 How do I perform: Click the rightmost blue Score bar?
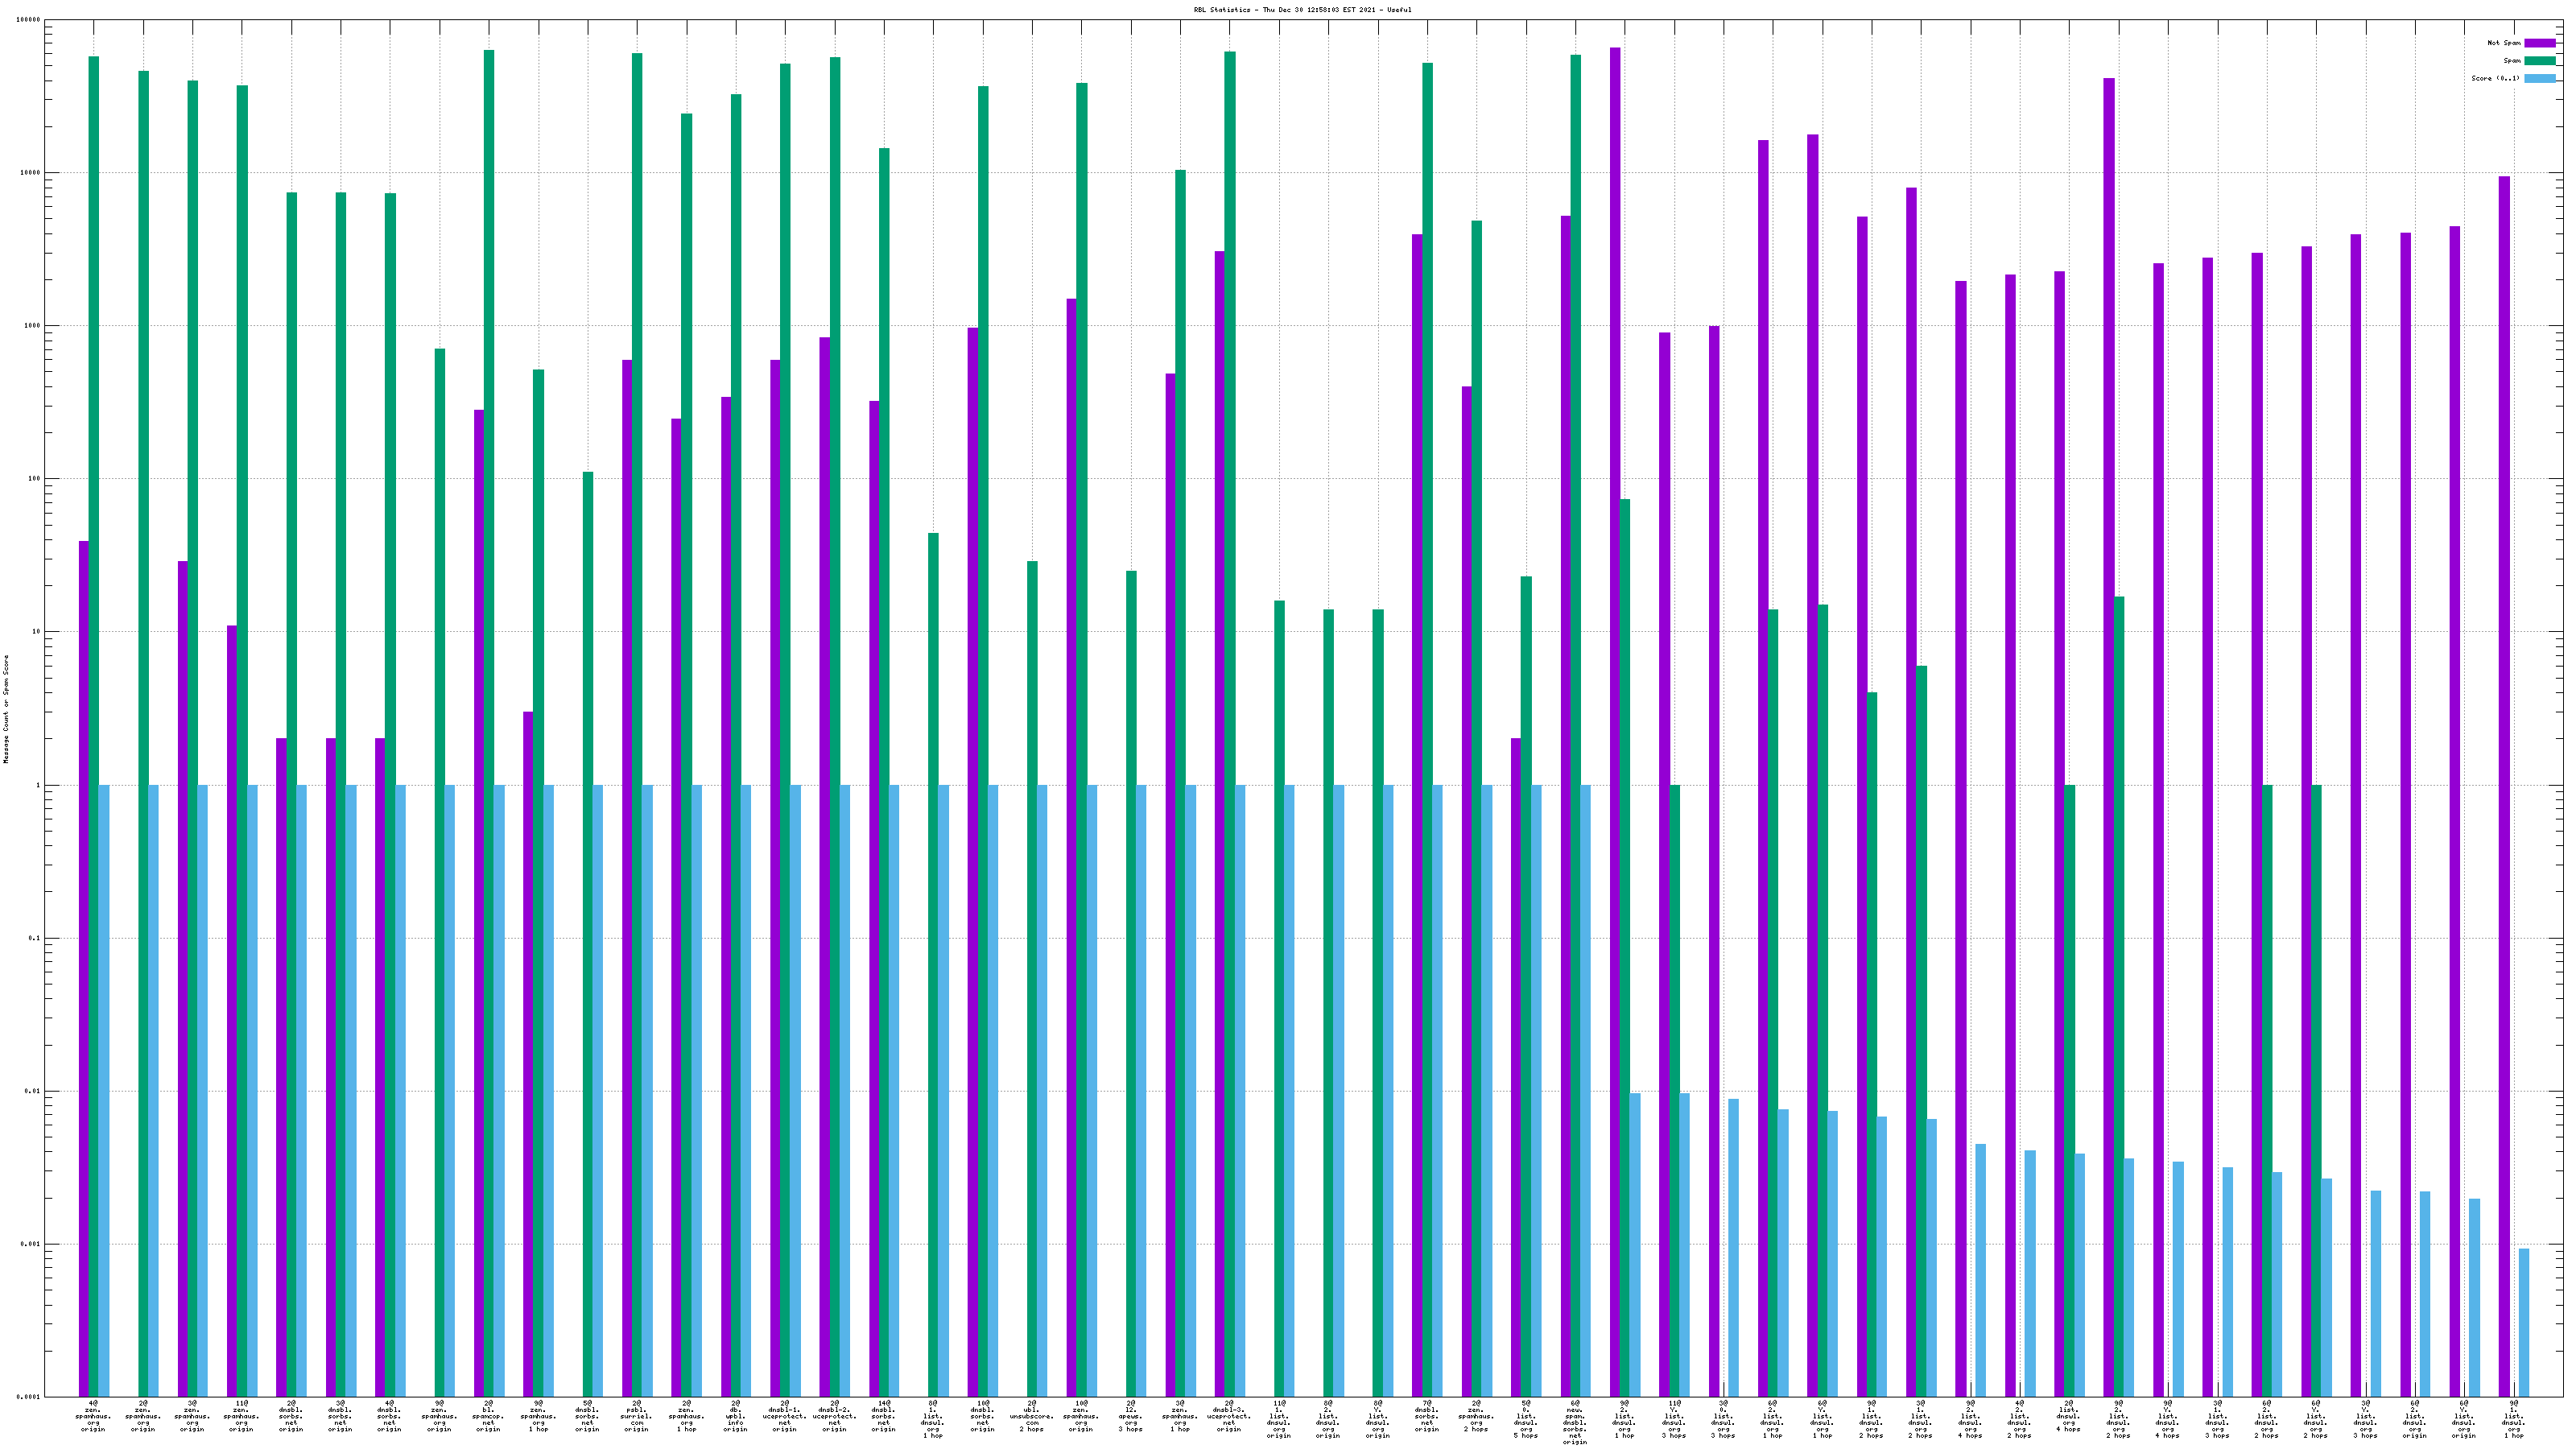2523,1322
